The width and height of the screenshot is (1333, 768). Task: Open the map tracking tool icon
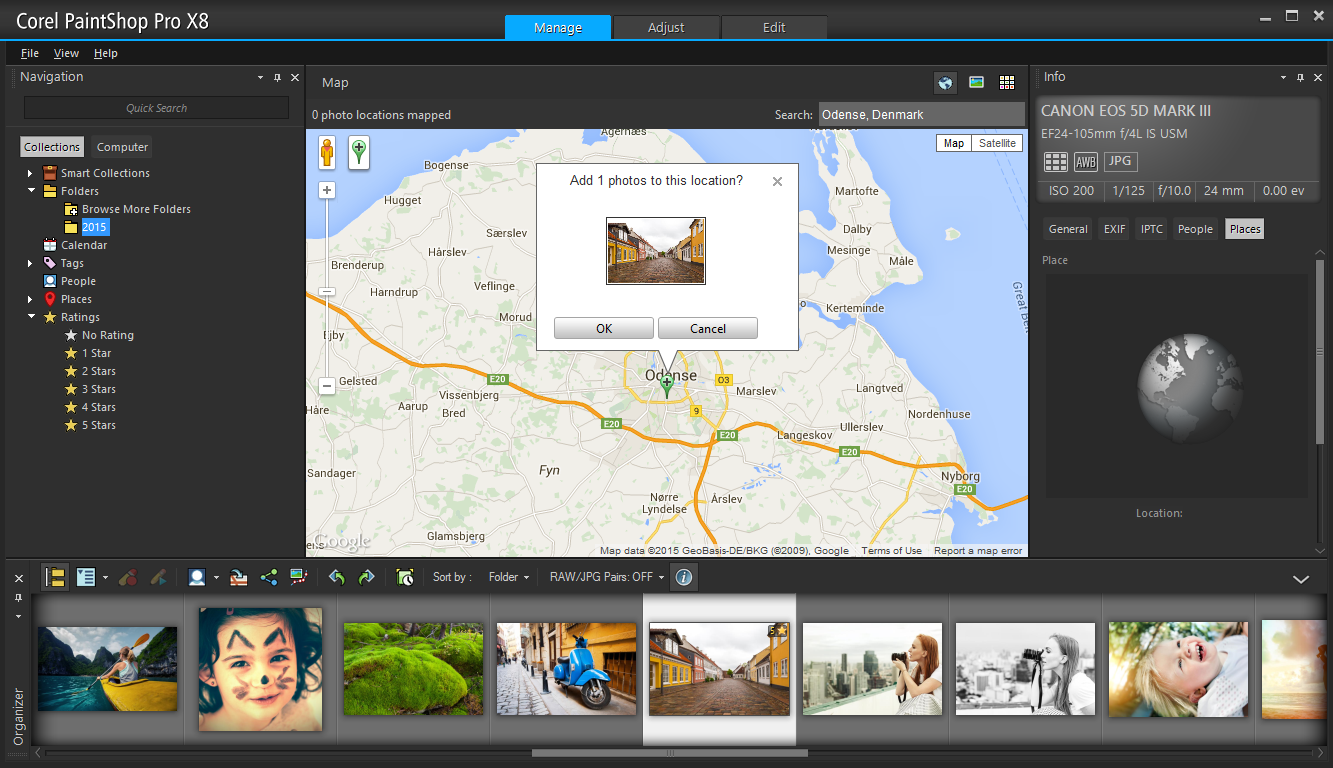(x=296, y=577)
